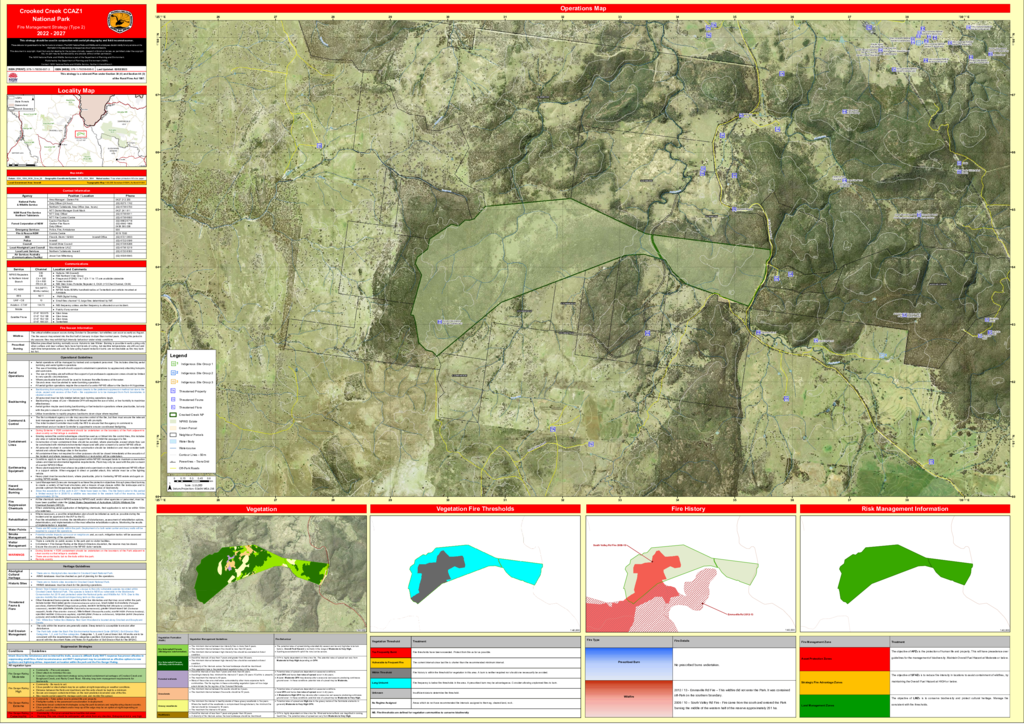Click the cyan Long Unburnt threshold swatch
Image resolution: width=1024 pixels, height=724 pixels.
pyautogui.click(x=391, y=682)
